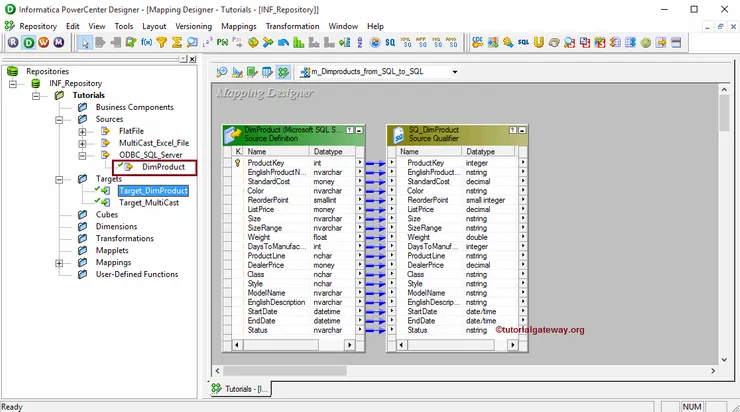Open Workflow Manager via the W icon
This screenshot has height=412, width=740.
pos(43,42)
